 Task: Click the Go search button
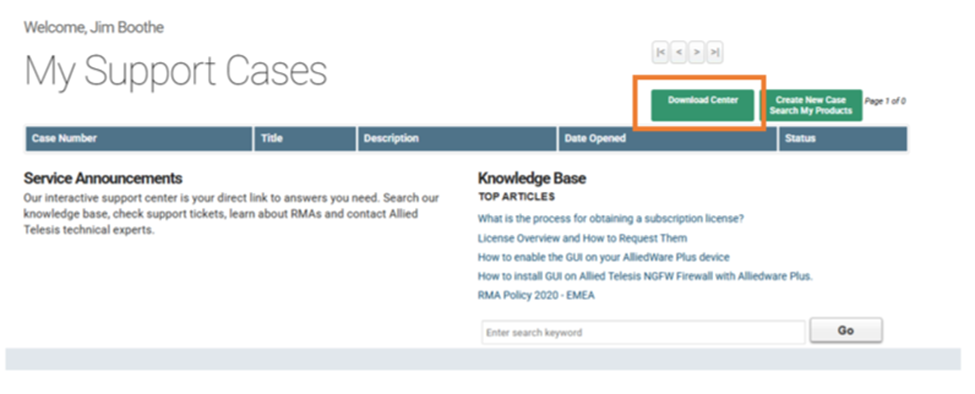click(846, 331)
